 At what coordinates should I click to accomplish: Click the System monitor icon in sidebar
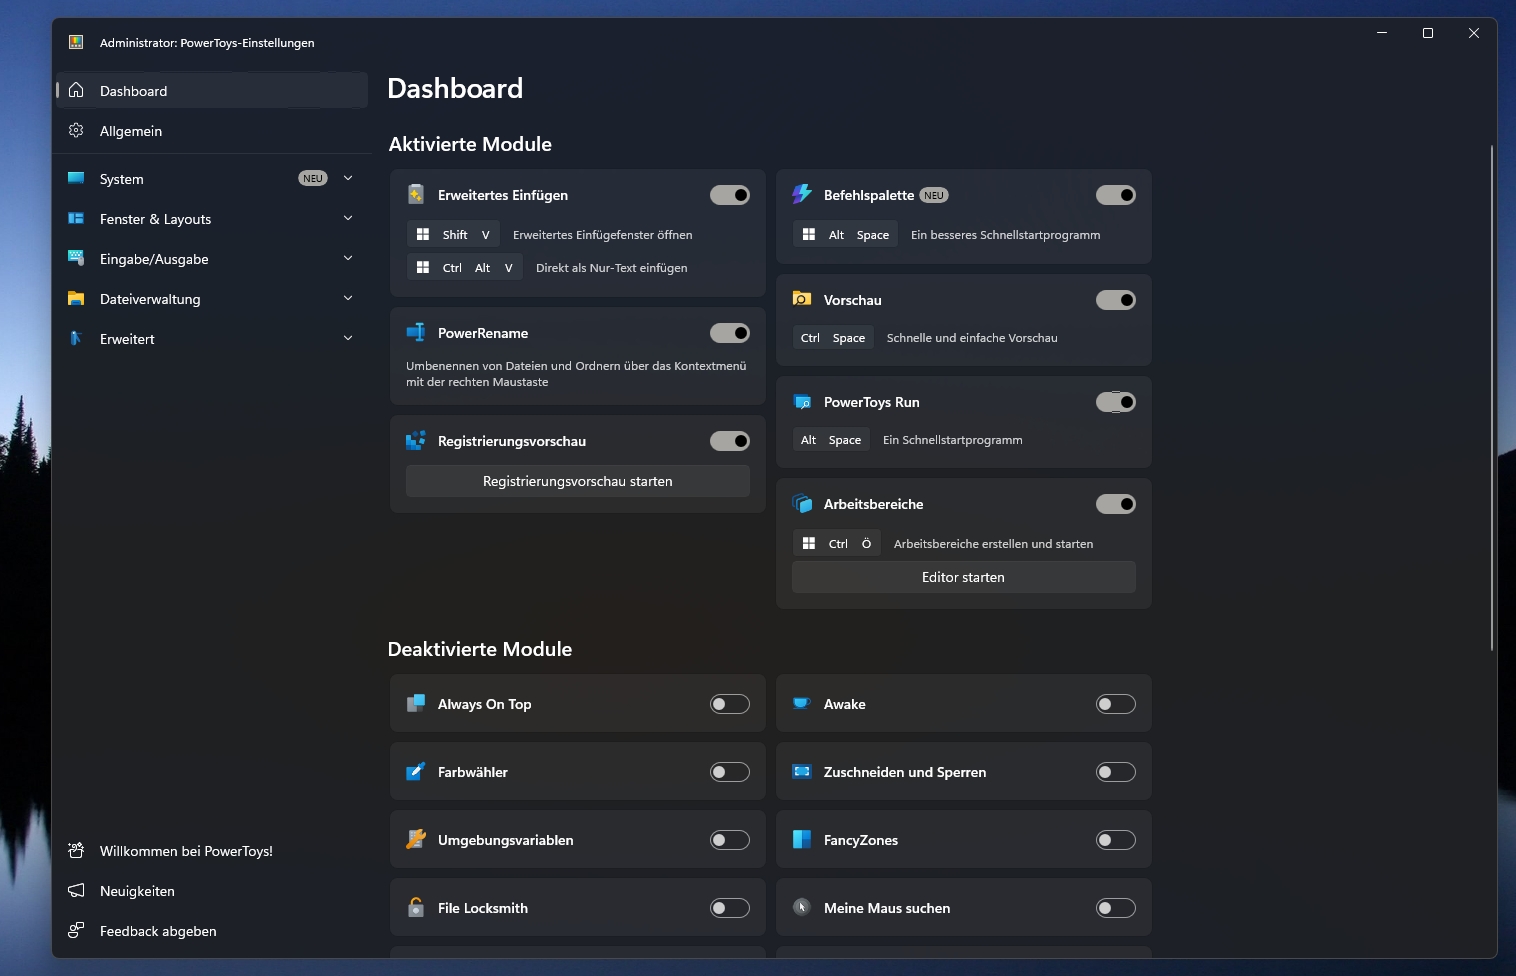click(x=76, y=178)
